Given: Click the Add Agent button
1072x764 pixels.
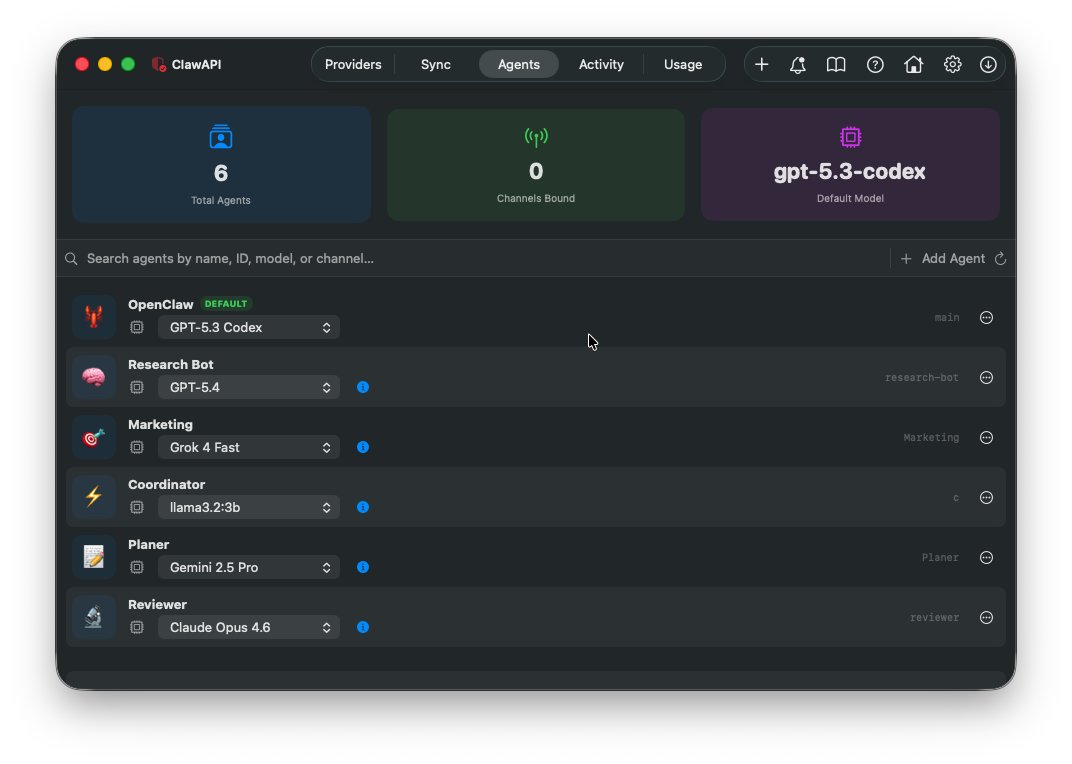Looking at the screenshot, I should pos(943,259).
